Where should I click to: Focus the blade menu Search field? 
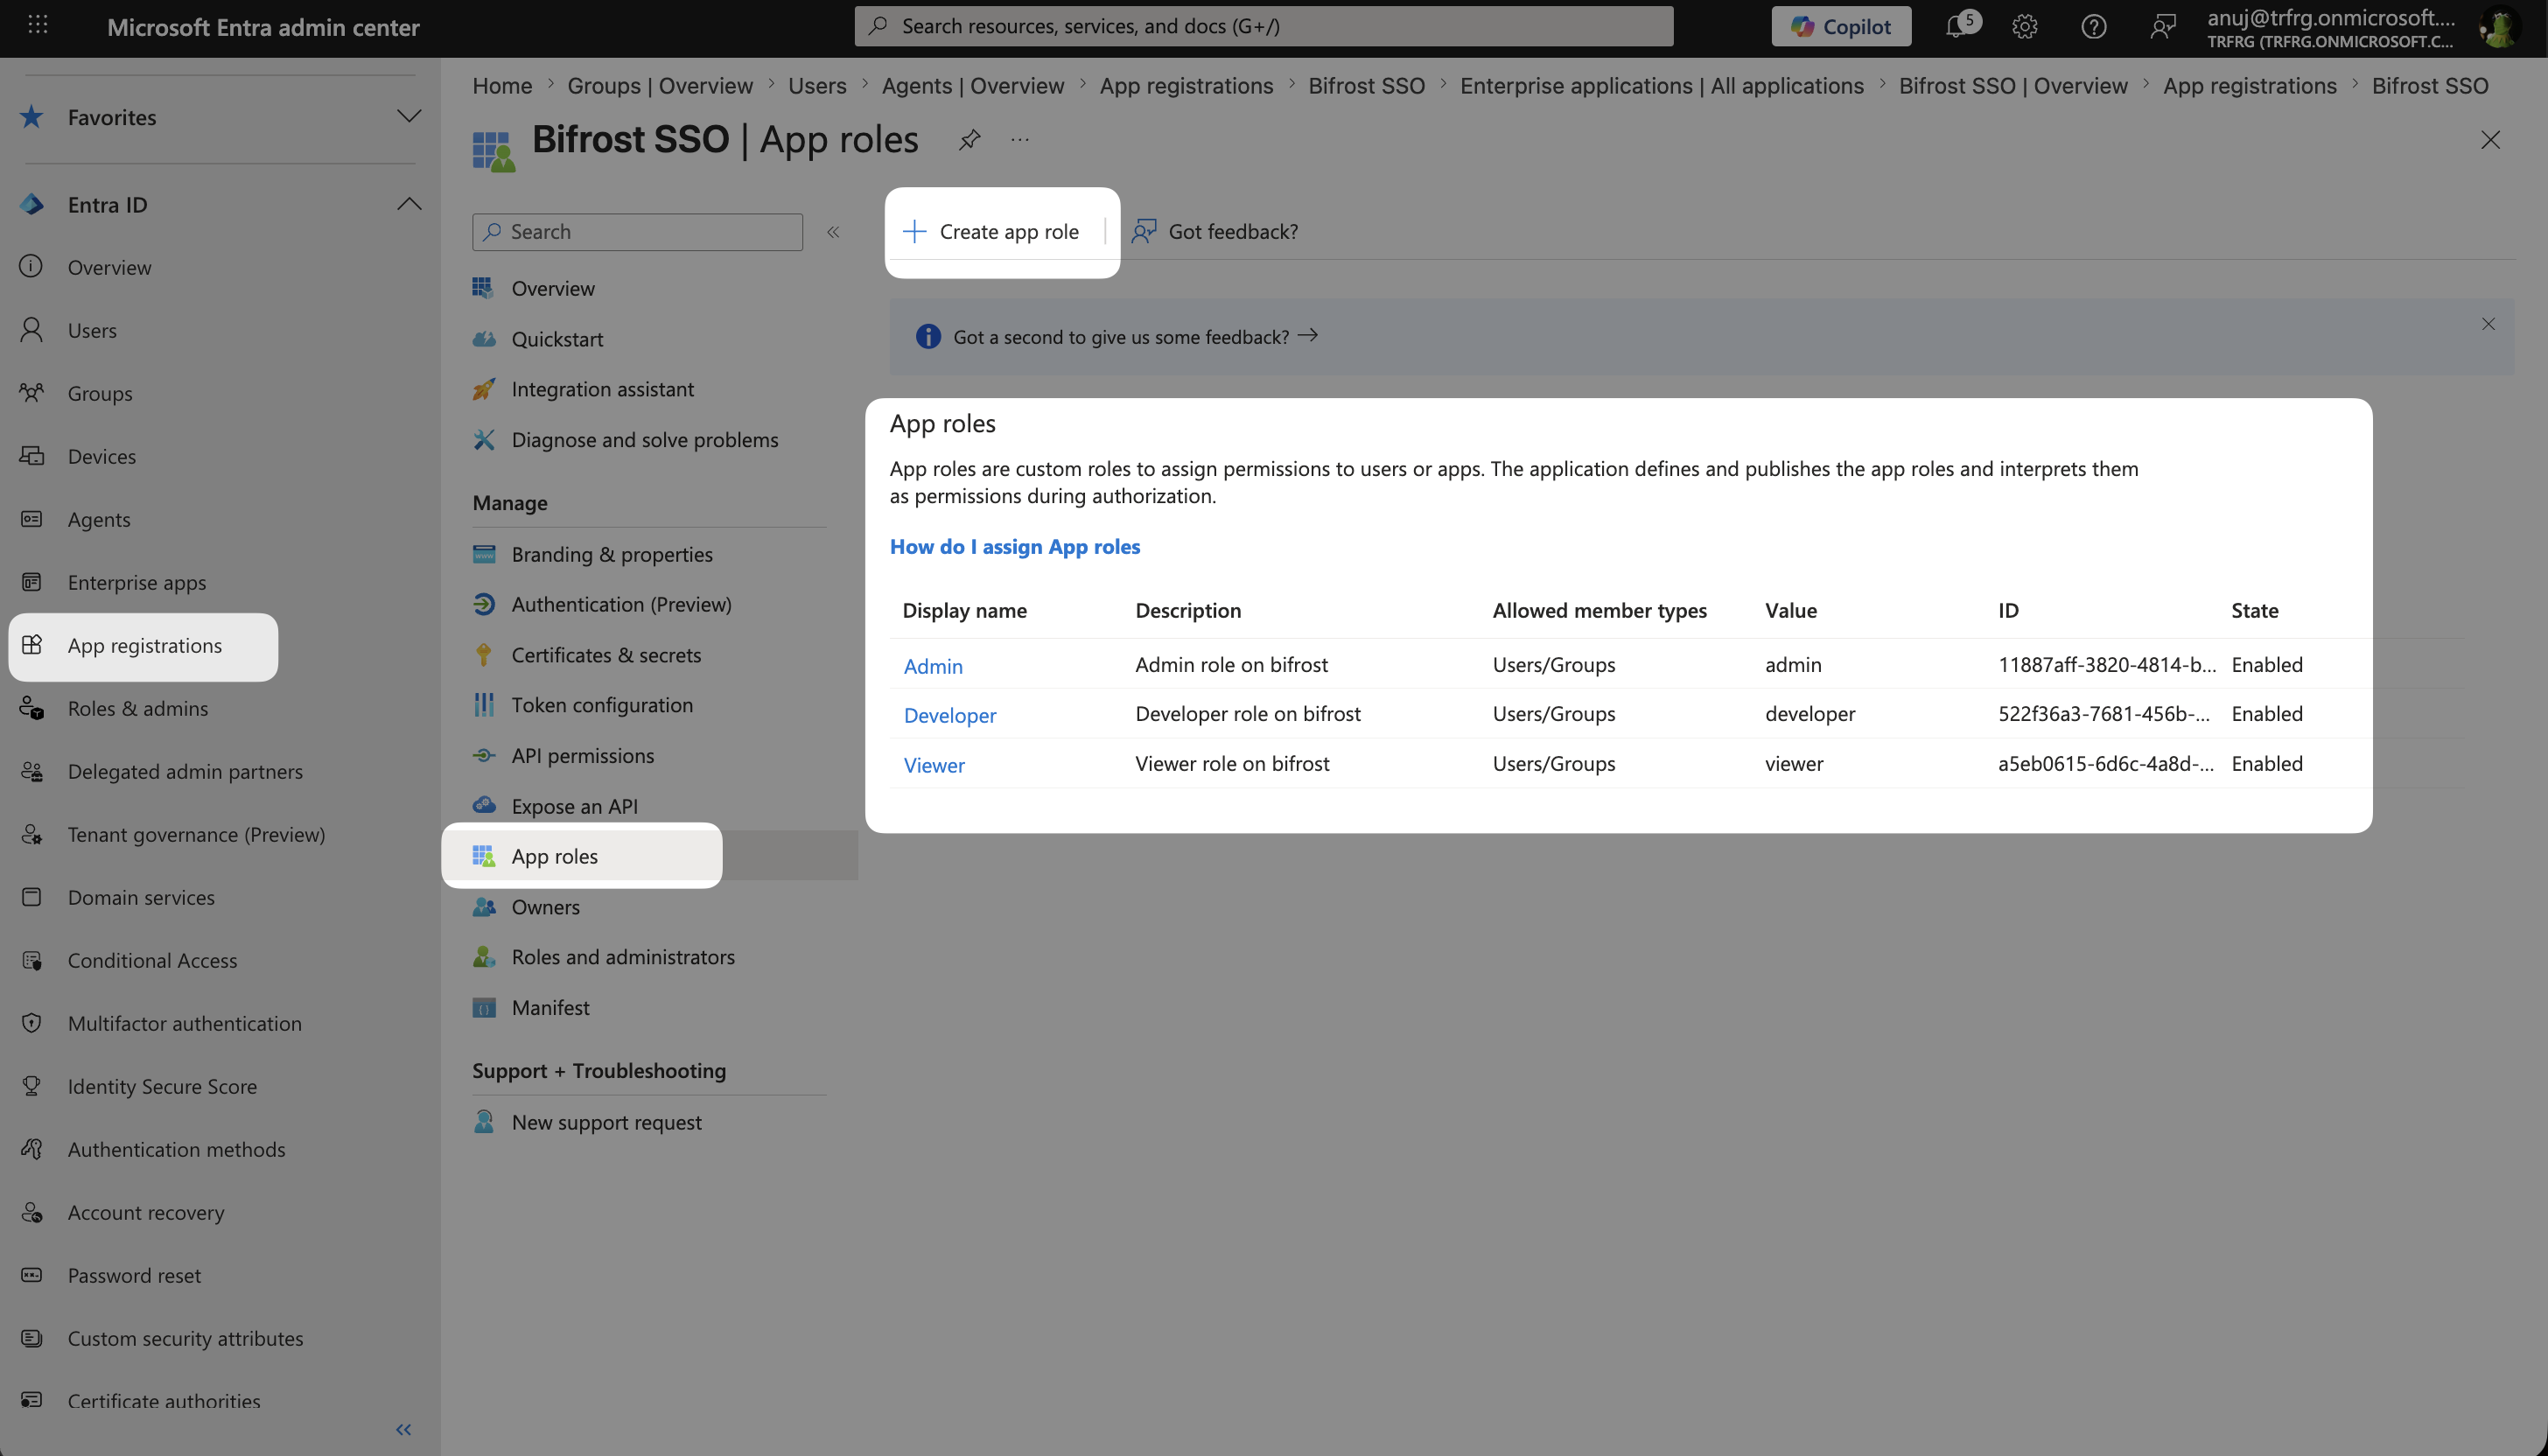[637, 232]
